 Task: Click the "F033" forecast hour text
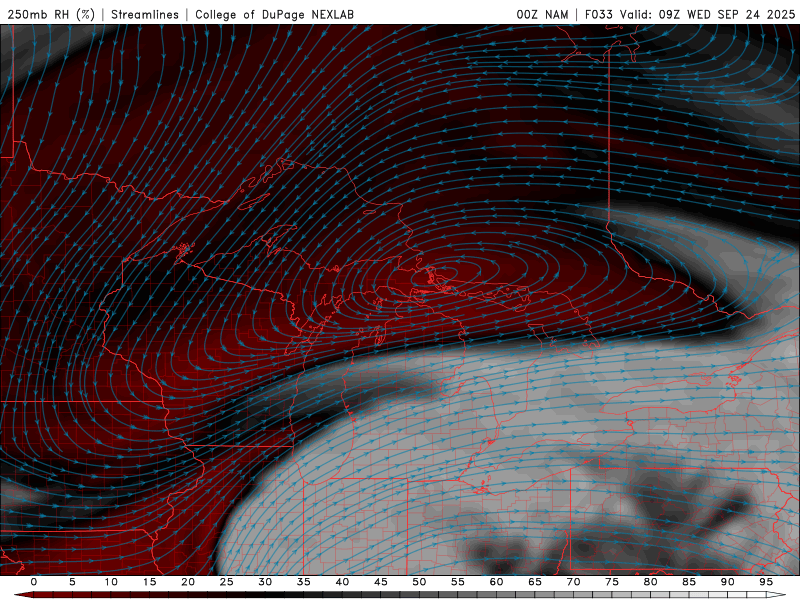click(x=598, y=14)
